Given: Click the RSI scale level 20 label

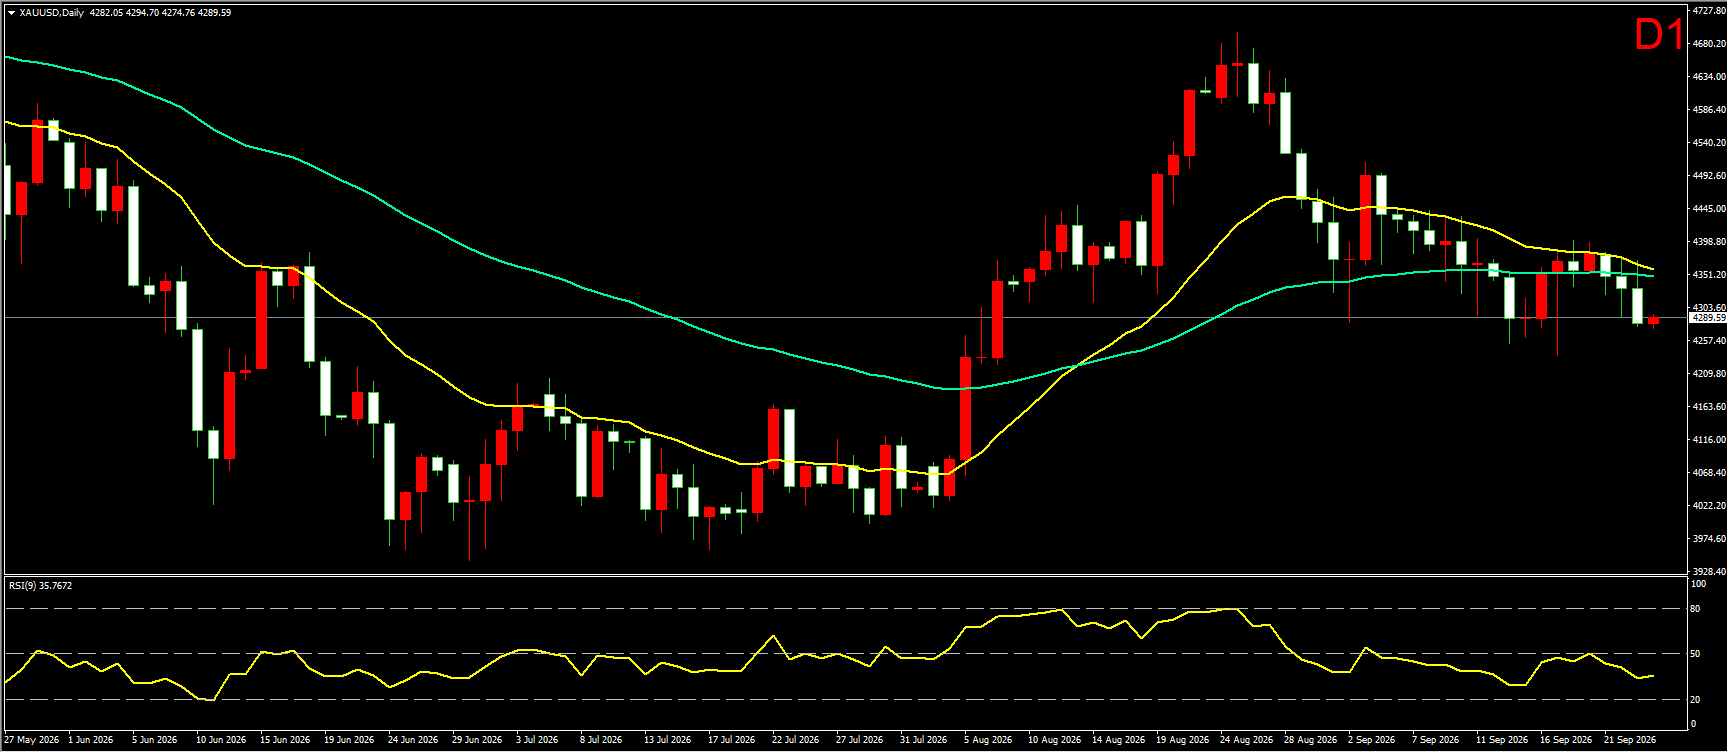Looking at the screenshot, I should point(1695,699).
